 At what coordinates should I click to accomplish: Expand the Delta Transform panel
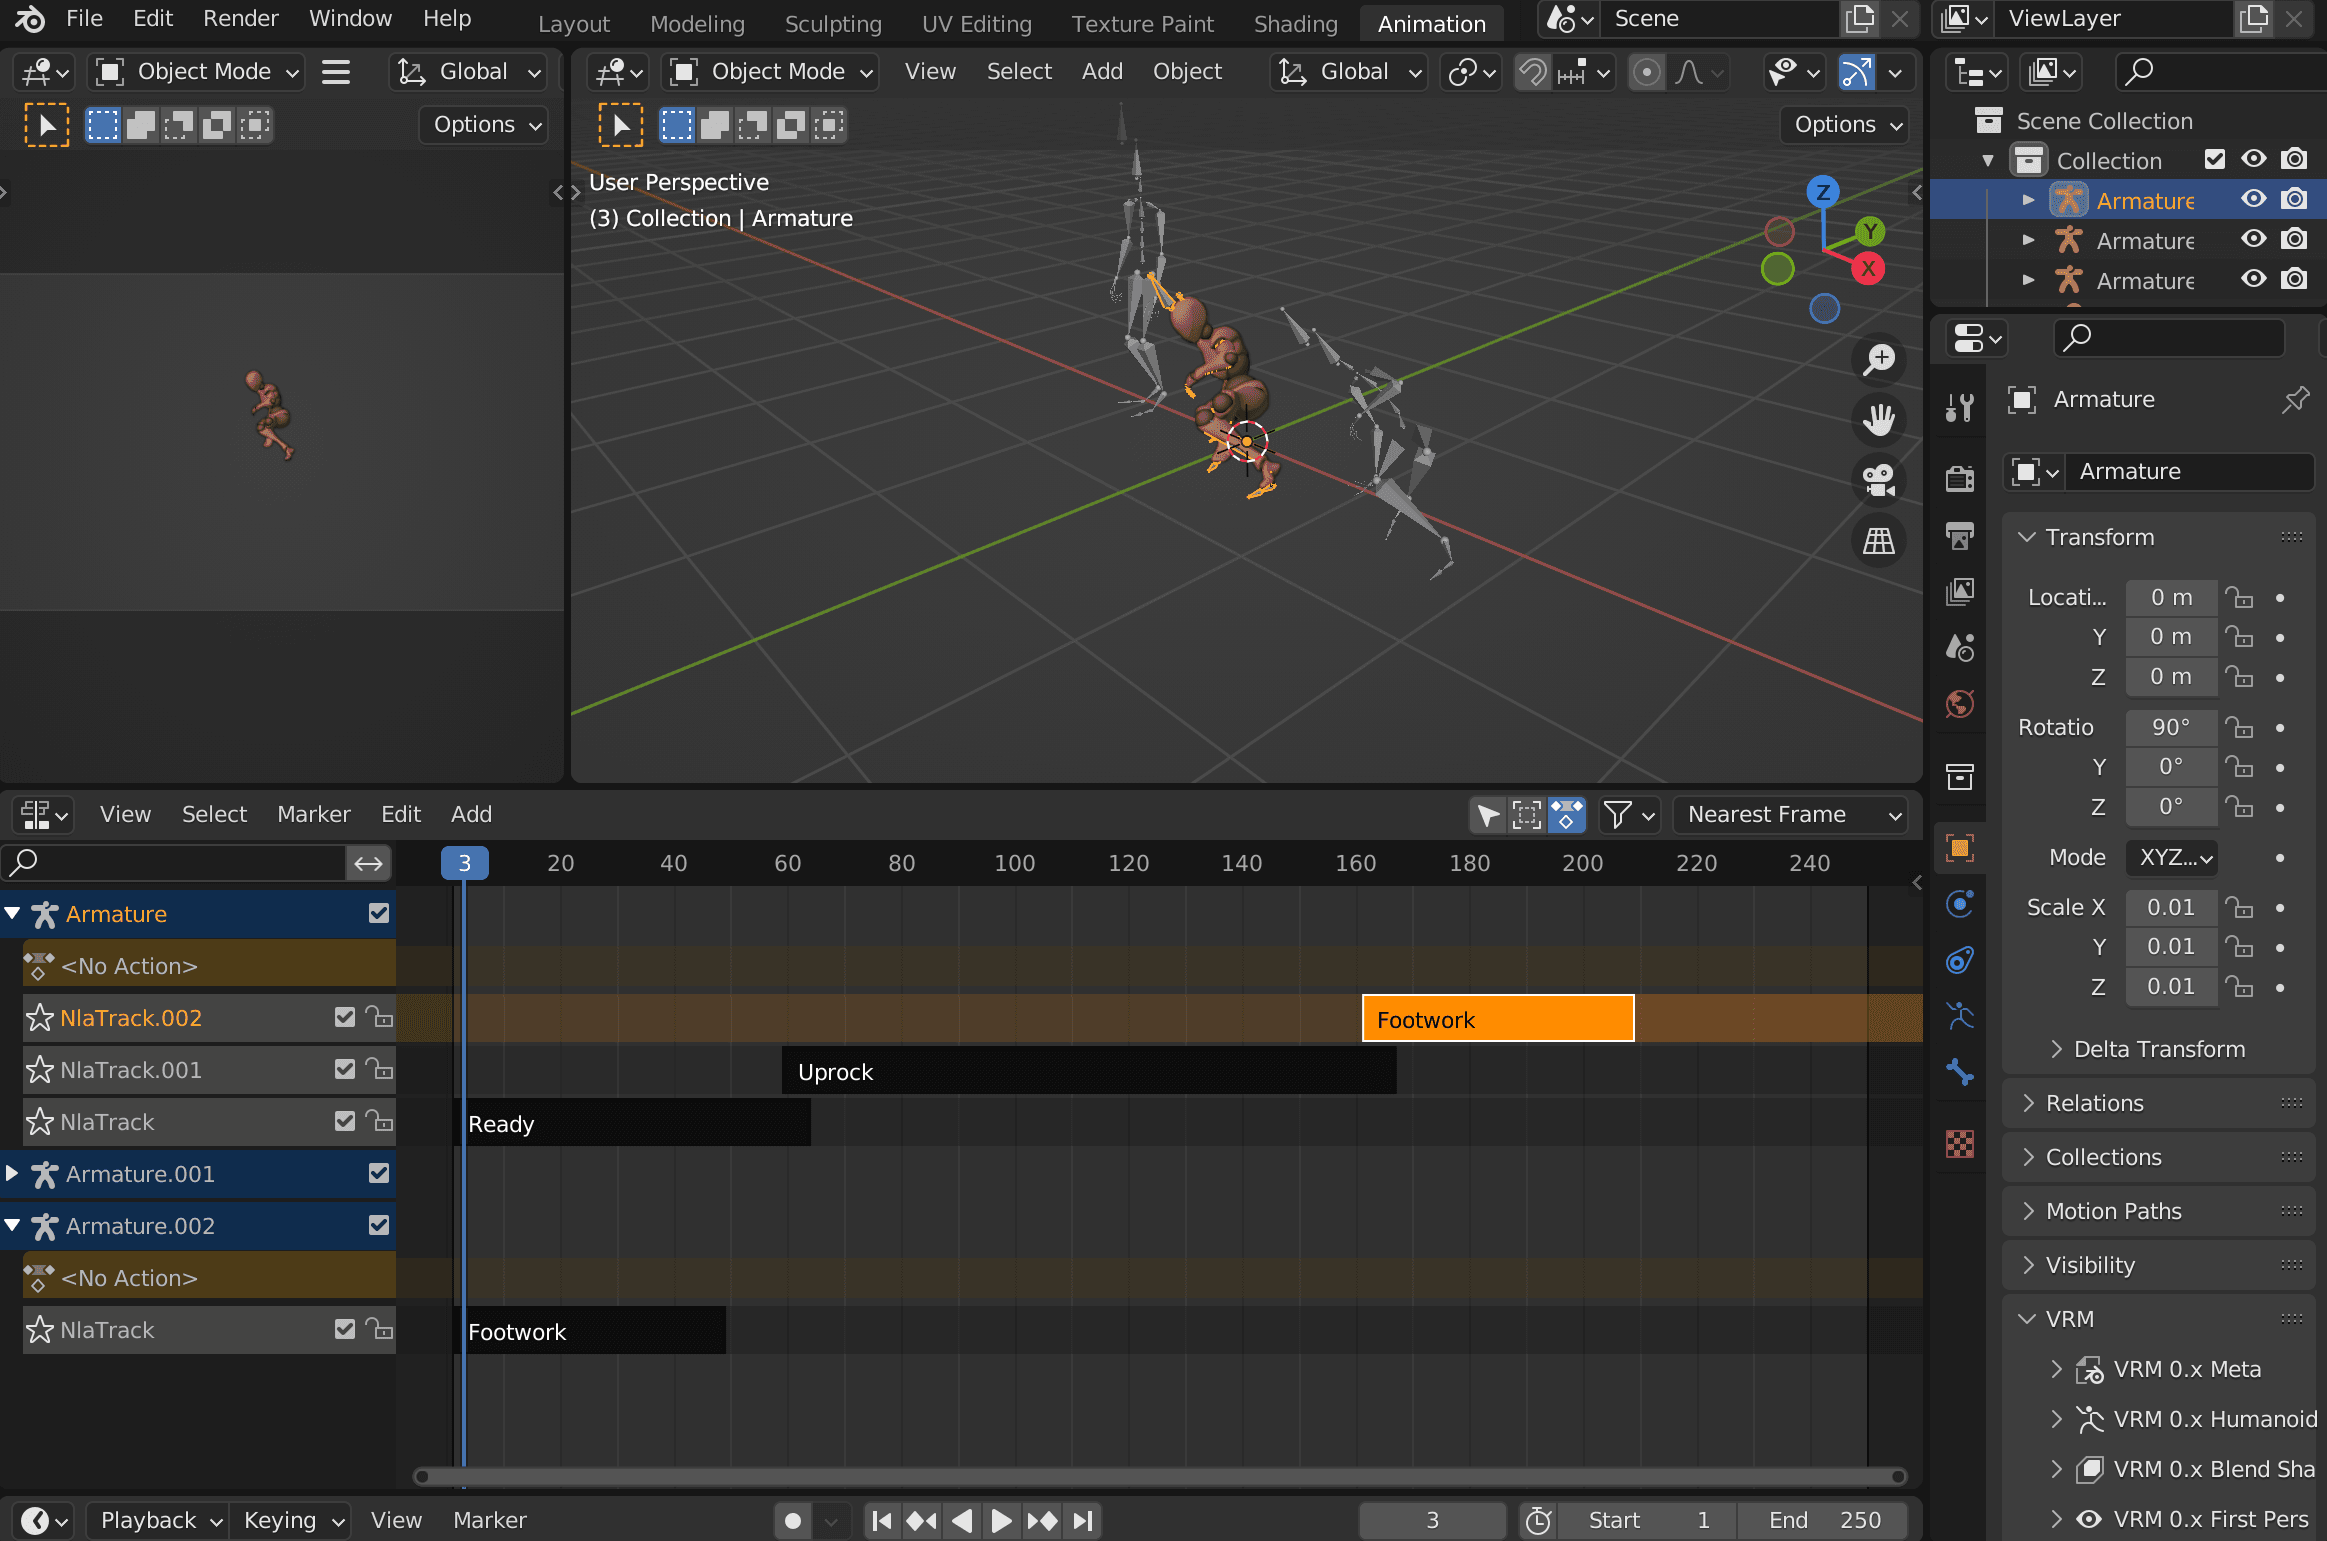(2160, 1049)
